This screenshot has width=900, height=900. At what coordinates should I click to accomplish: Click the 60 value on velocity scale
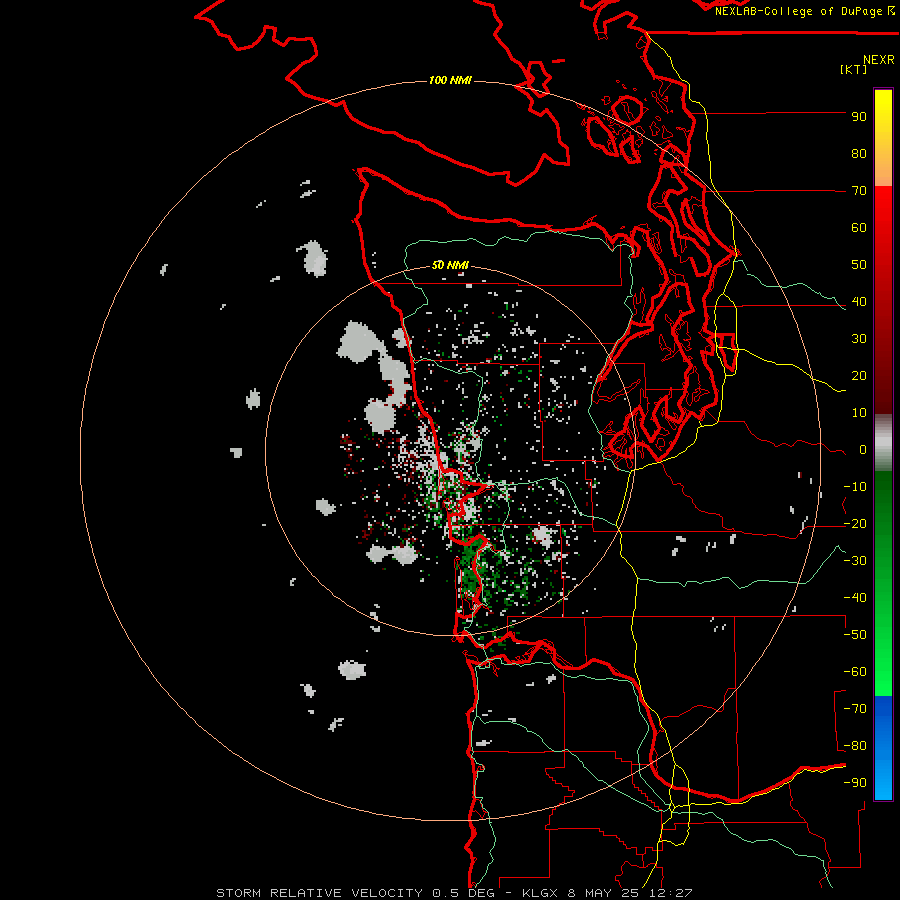[859, 228]
